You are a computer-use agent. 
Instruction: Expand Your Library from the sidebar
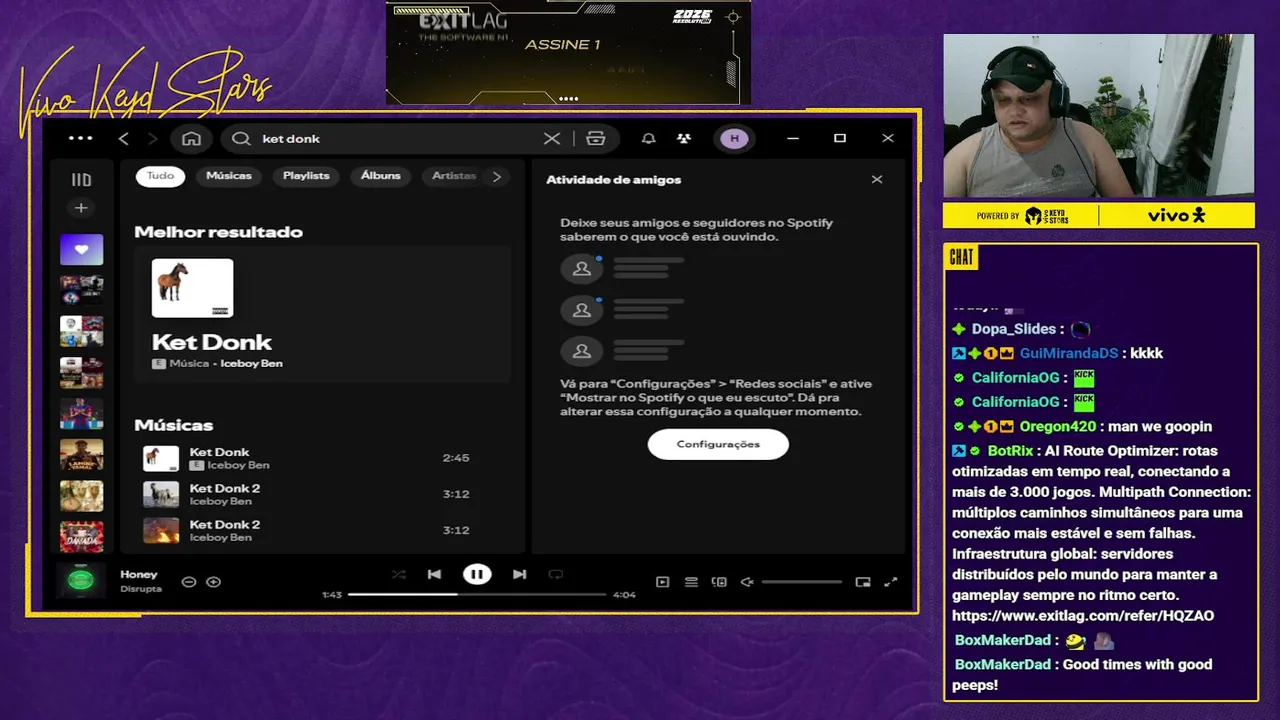[81, 180]
